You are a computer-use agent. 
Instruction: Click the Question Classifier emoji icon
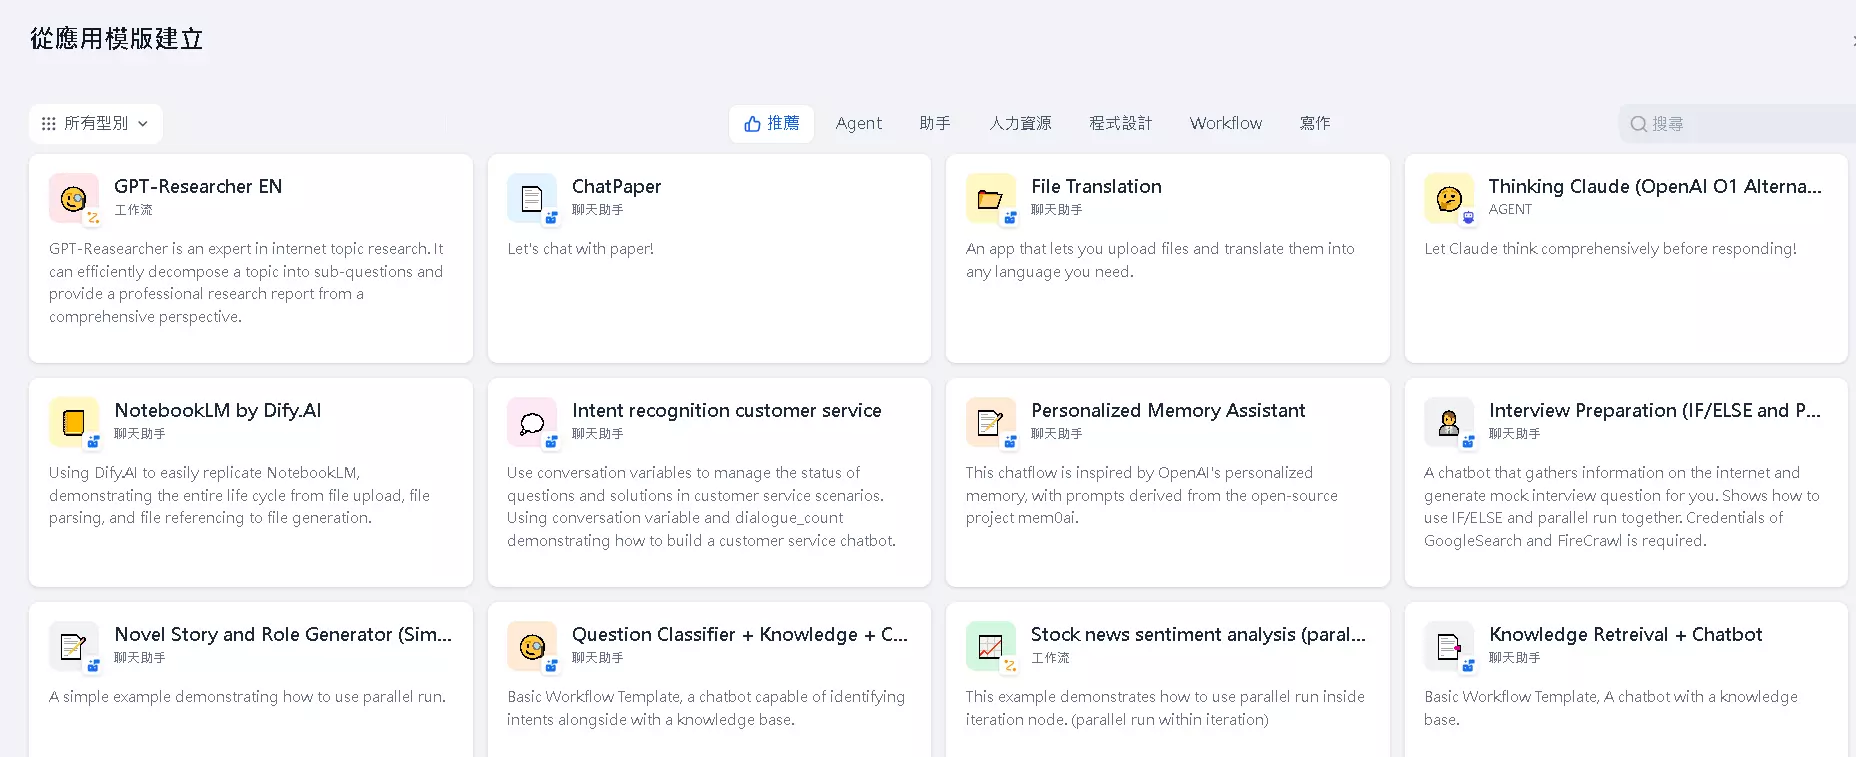(x=532, y=646)
